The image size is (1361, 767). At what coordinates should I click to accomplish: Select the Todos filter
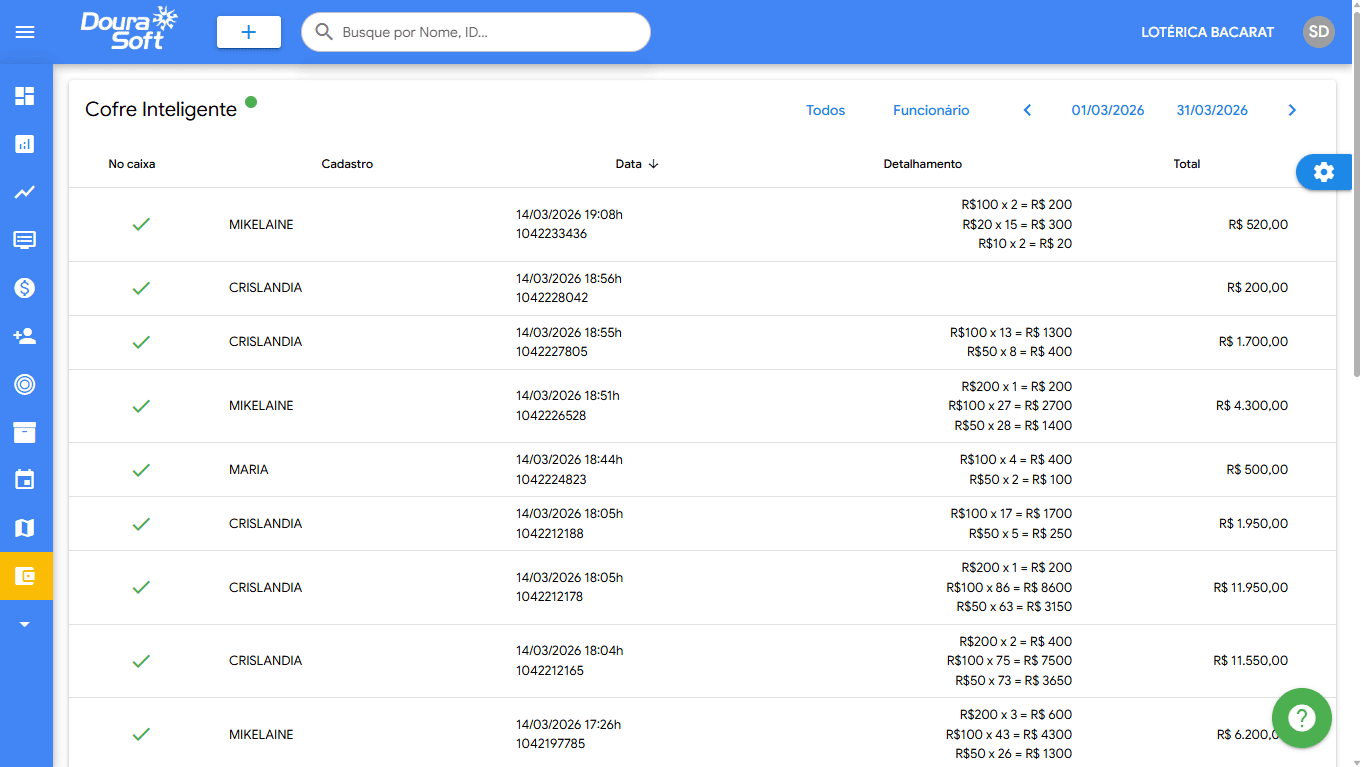(x=825, y=111)
